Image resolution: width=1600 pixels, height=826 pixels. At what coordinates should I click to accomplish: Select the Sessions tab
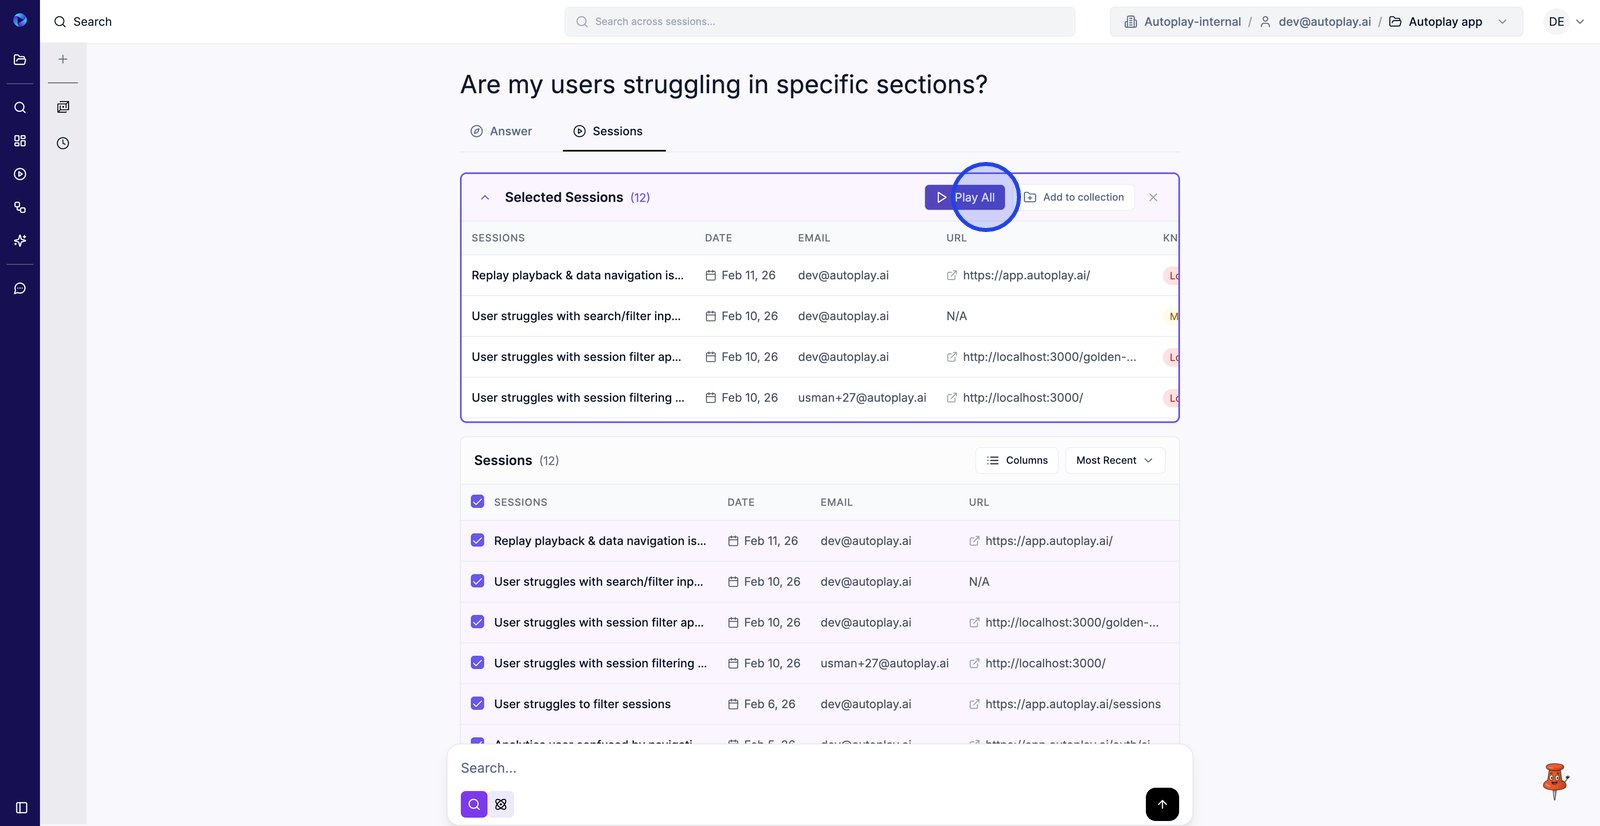pyautogui.click(x=608, y=131)
